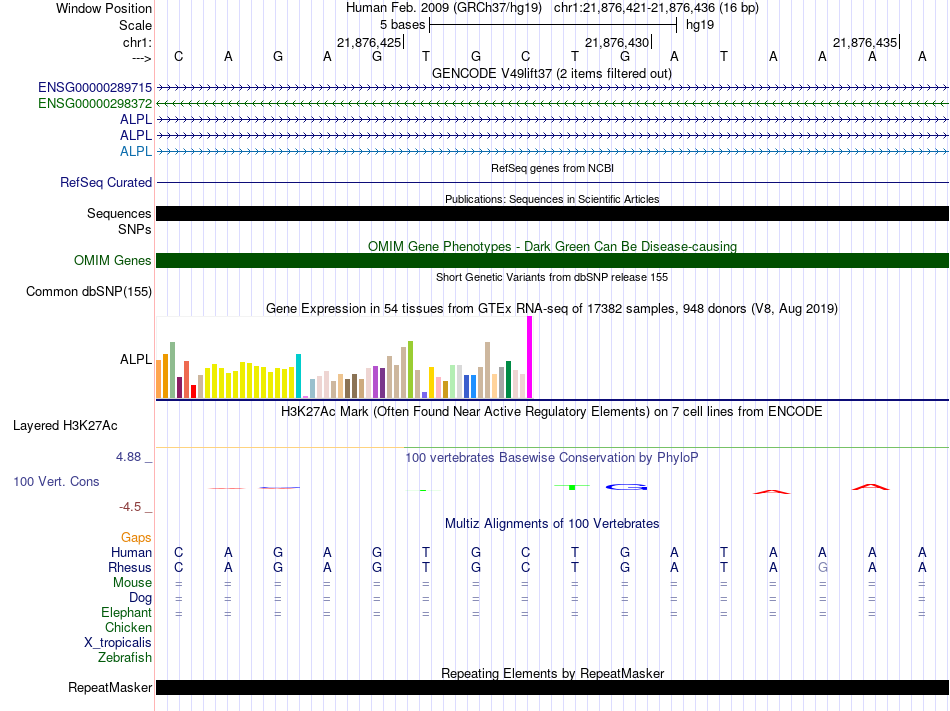Open the green ENSG00000298372 gene label
The image size is (950, 711).
[95, 104]
